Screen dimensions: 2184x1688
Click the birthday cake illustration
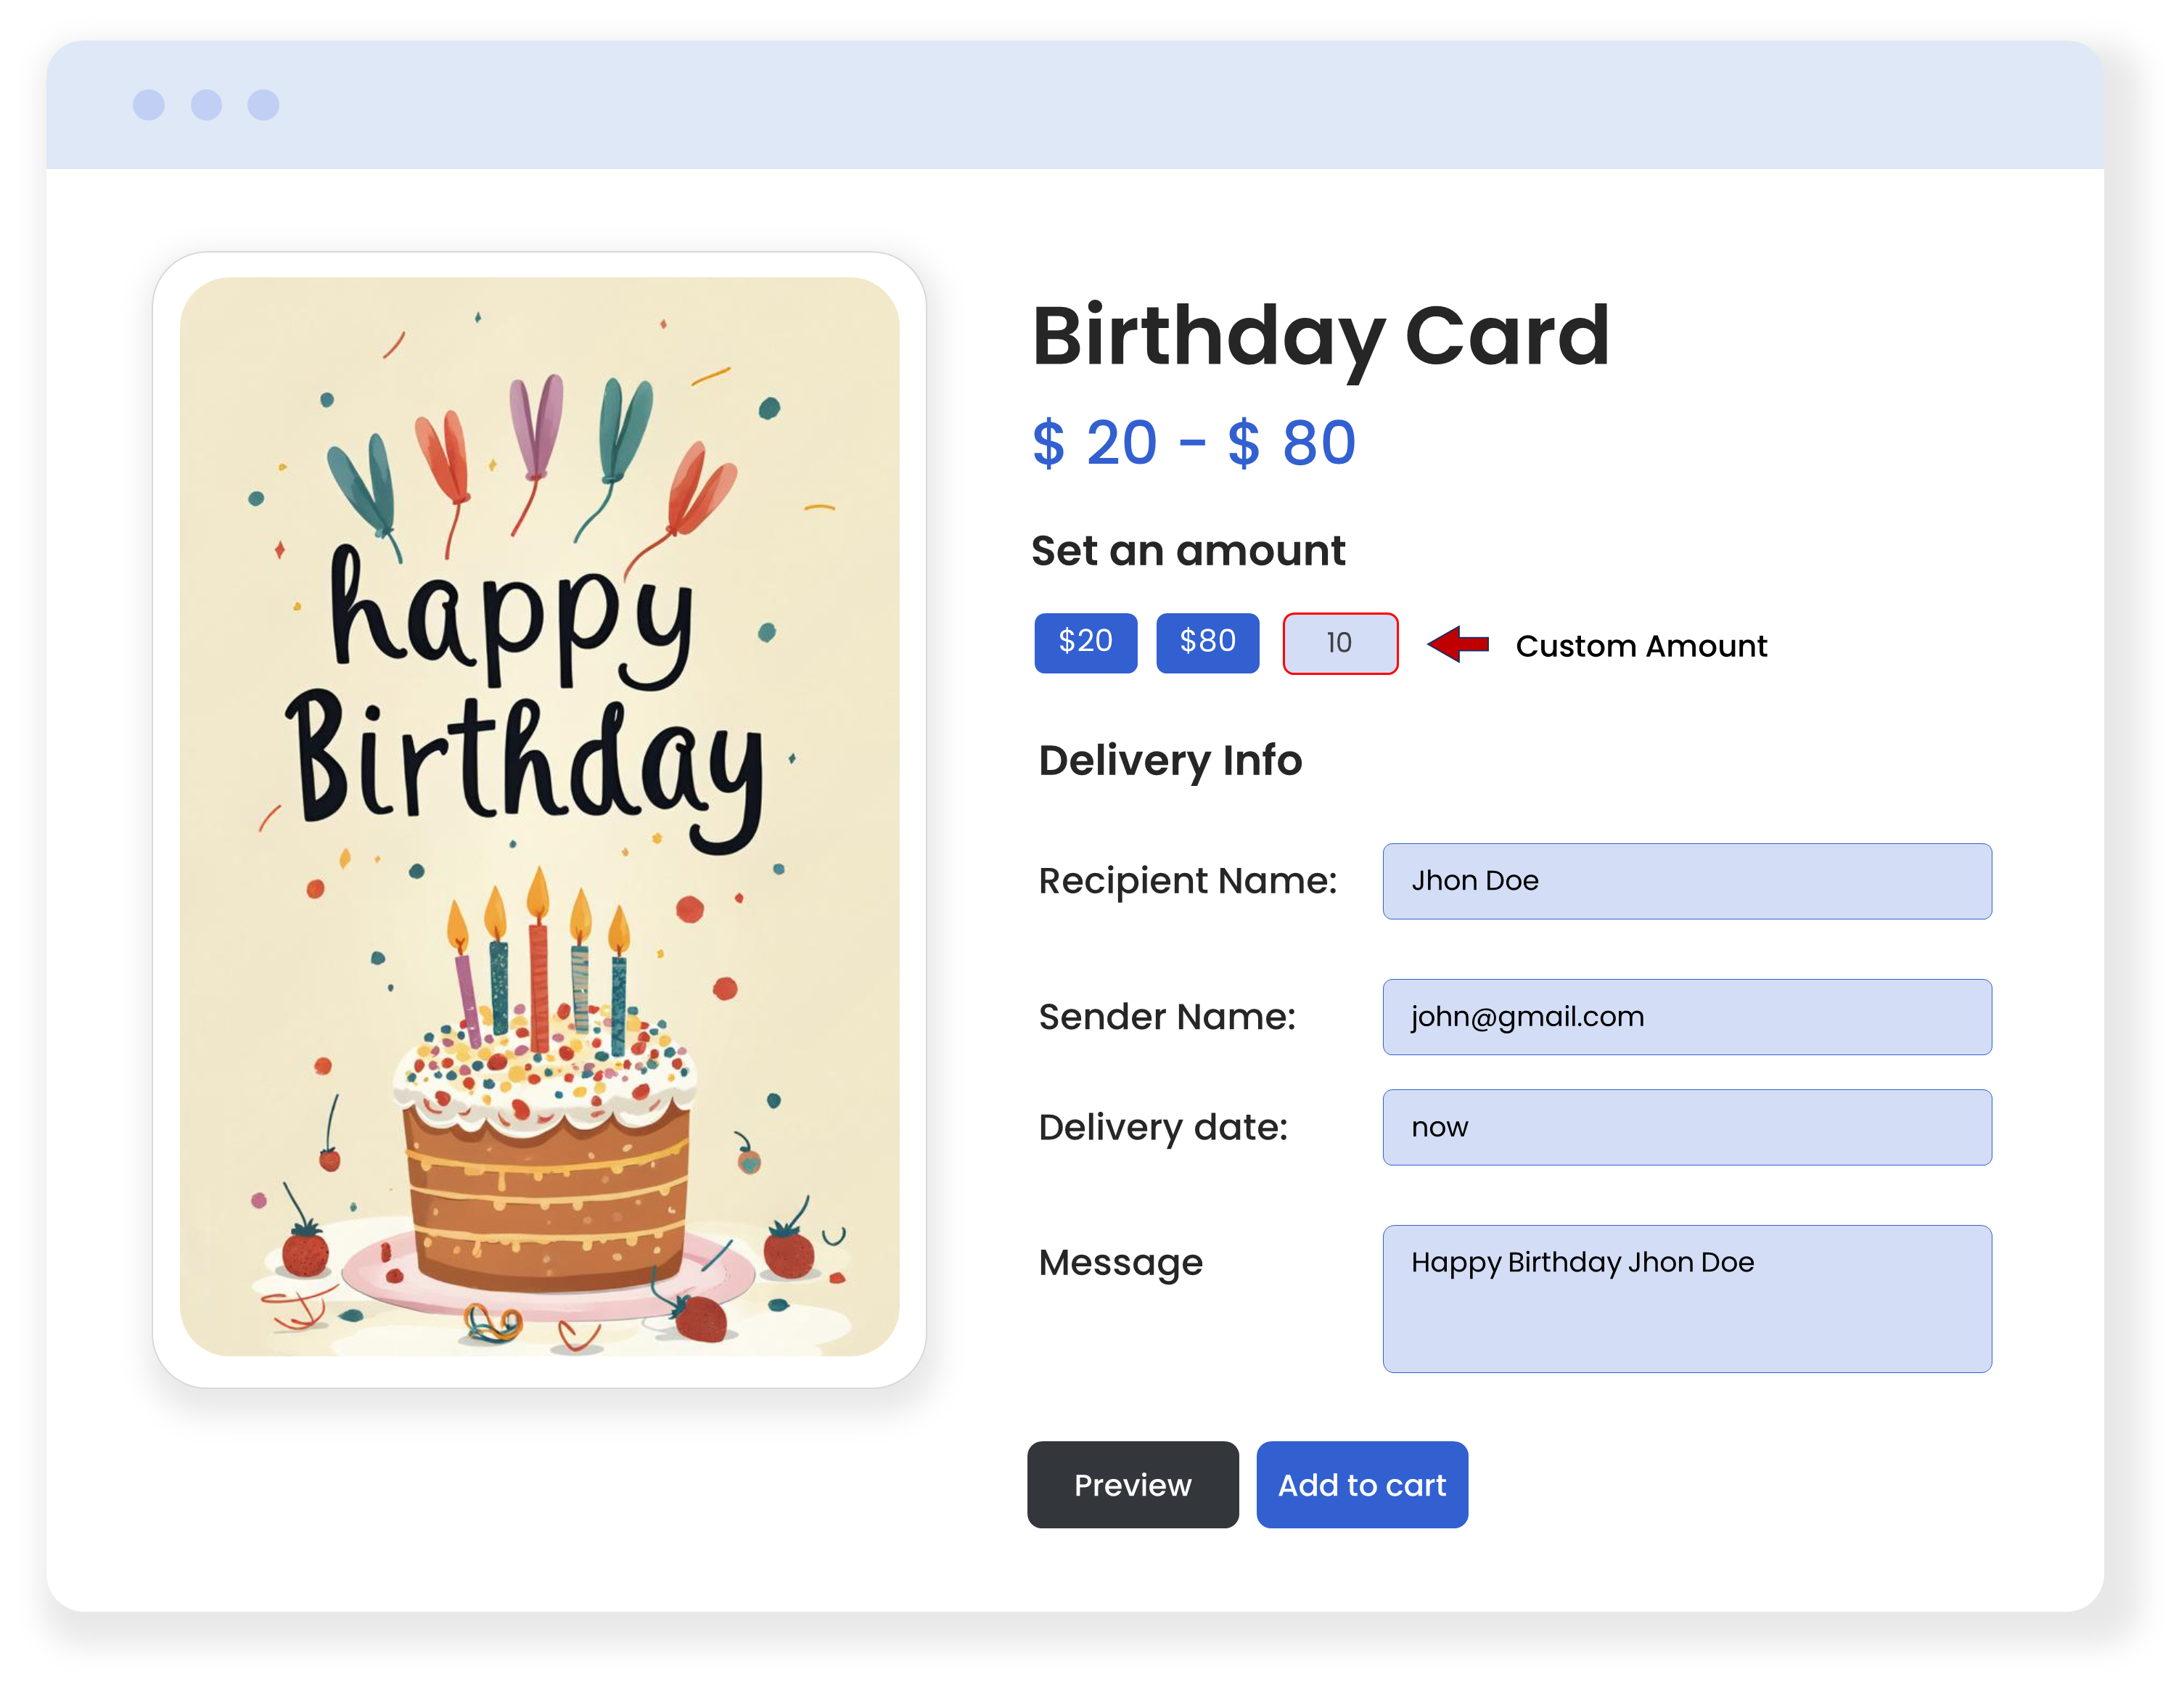(545, 1150)
